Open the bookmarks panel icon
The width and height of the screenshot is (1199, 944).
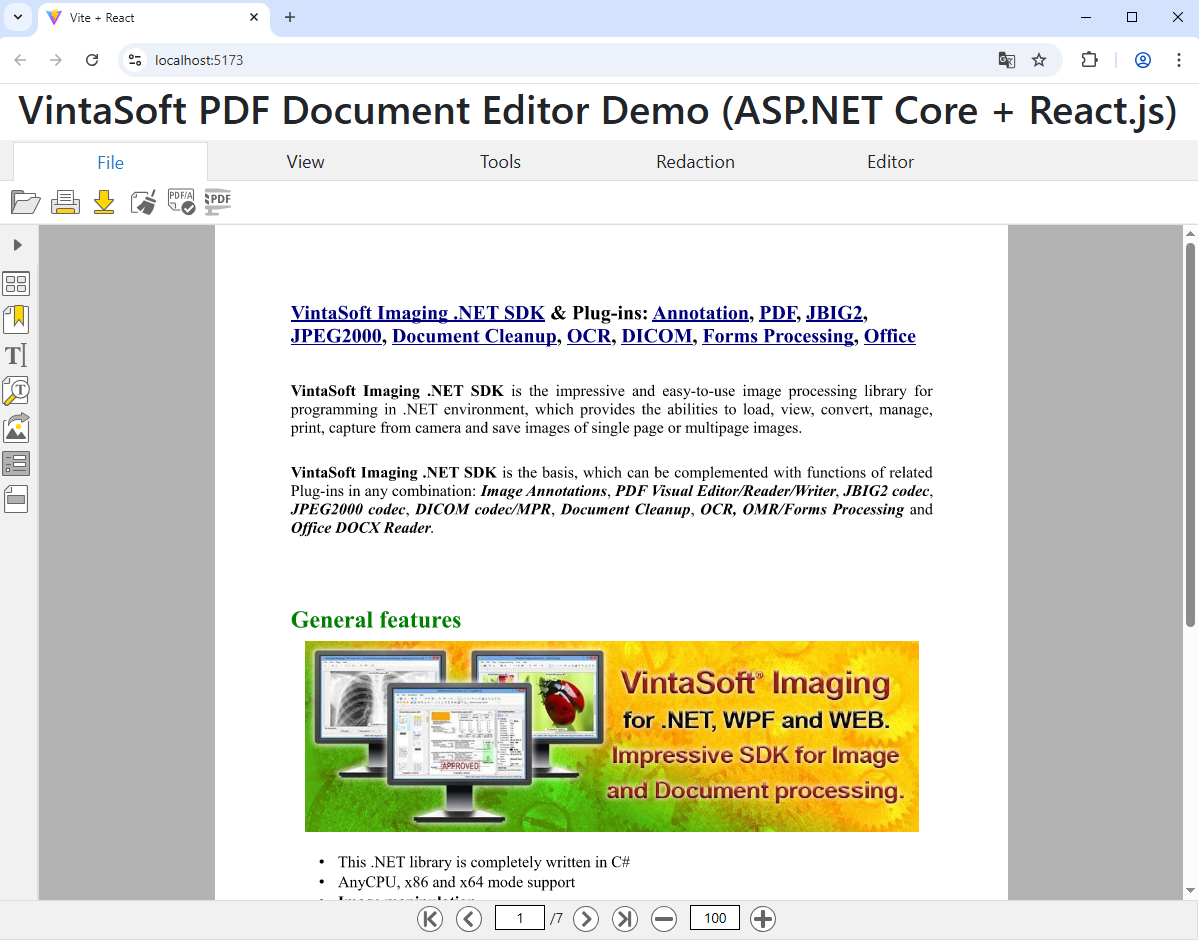[16, 320]
